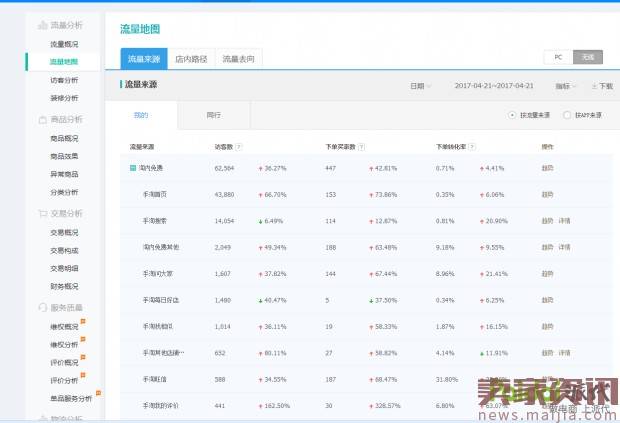Screen dimensions: 620x423
Task: Open 分类分析 in the sidebar
Action: pos(64,193)
